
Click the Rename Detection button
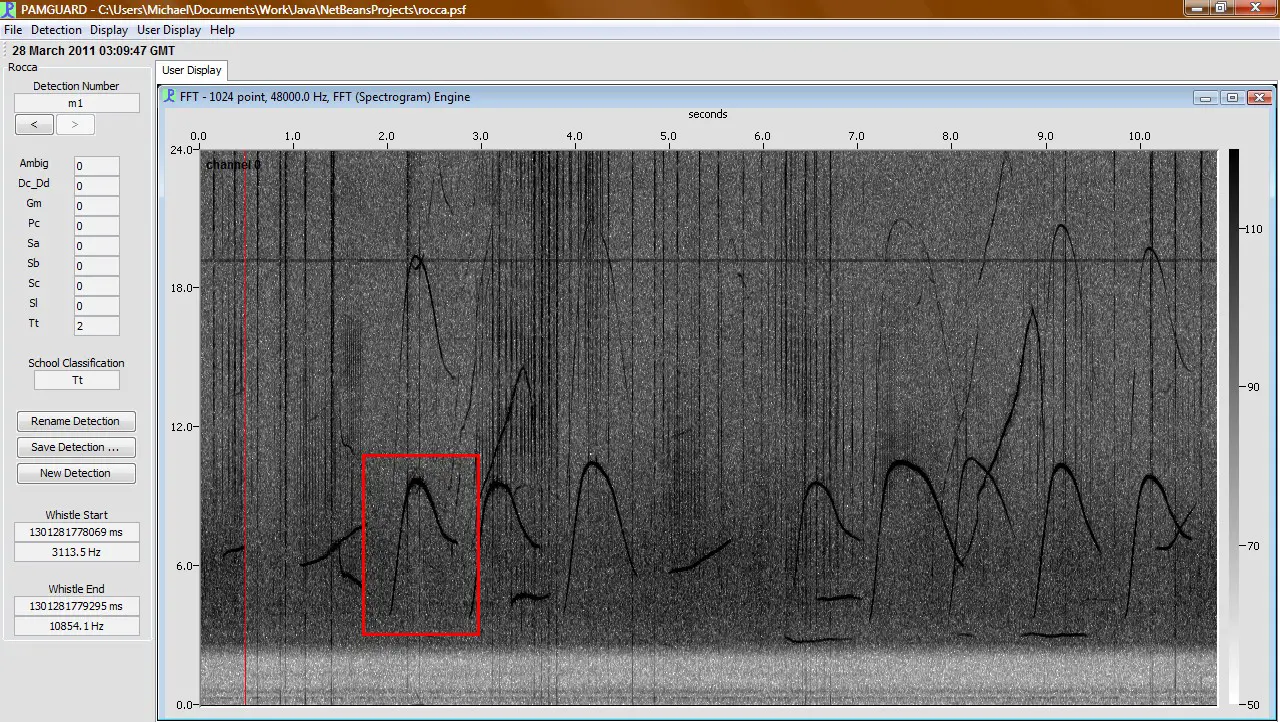tap(76, 421)
